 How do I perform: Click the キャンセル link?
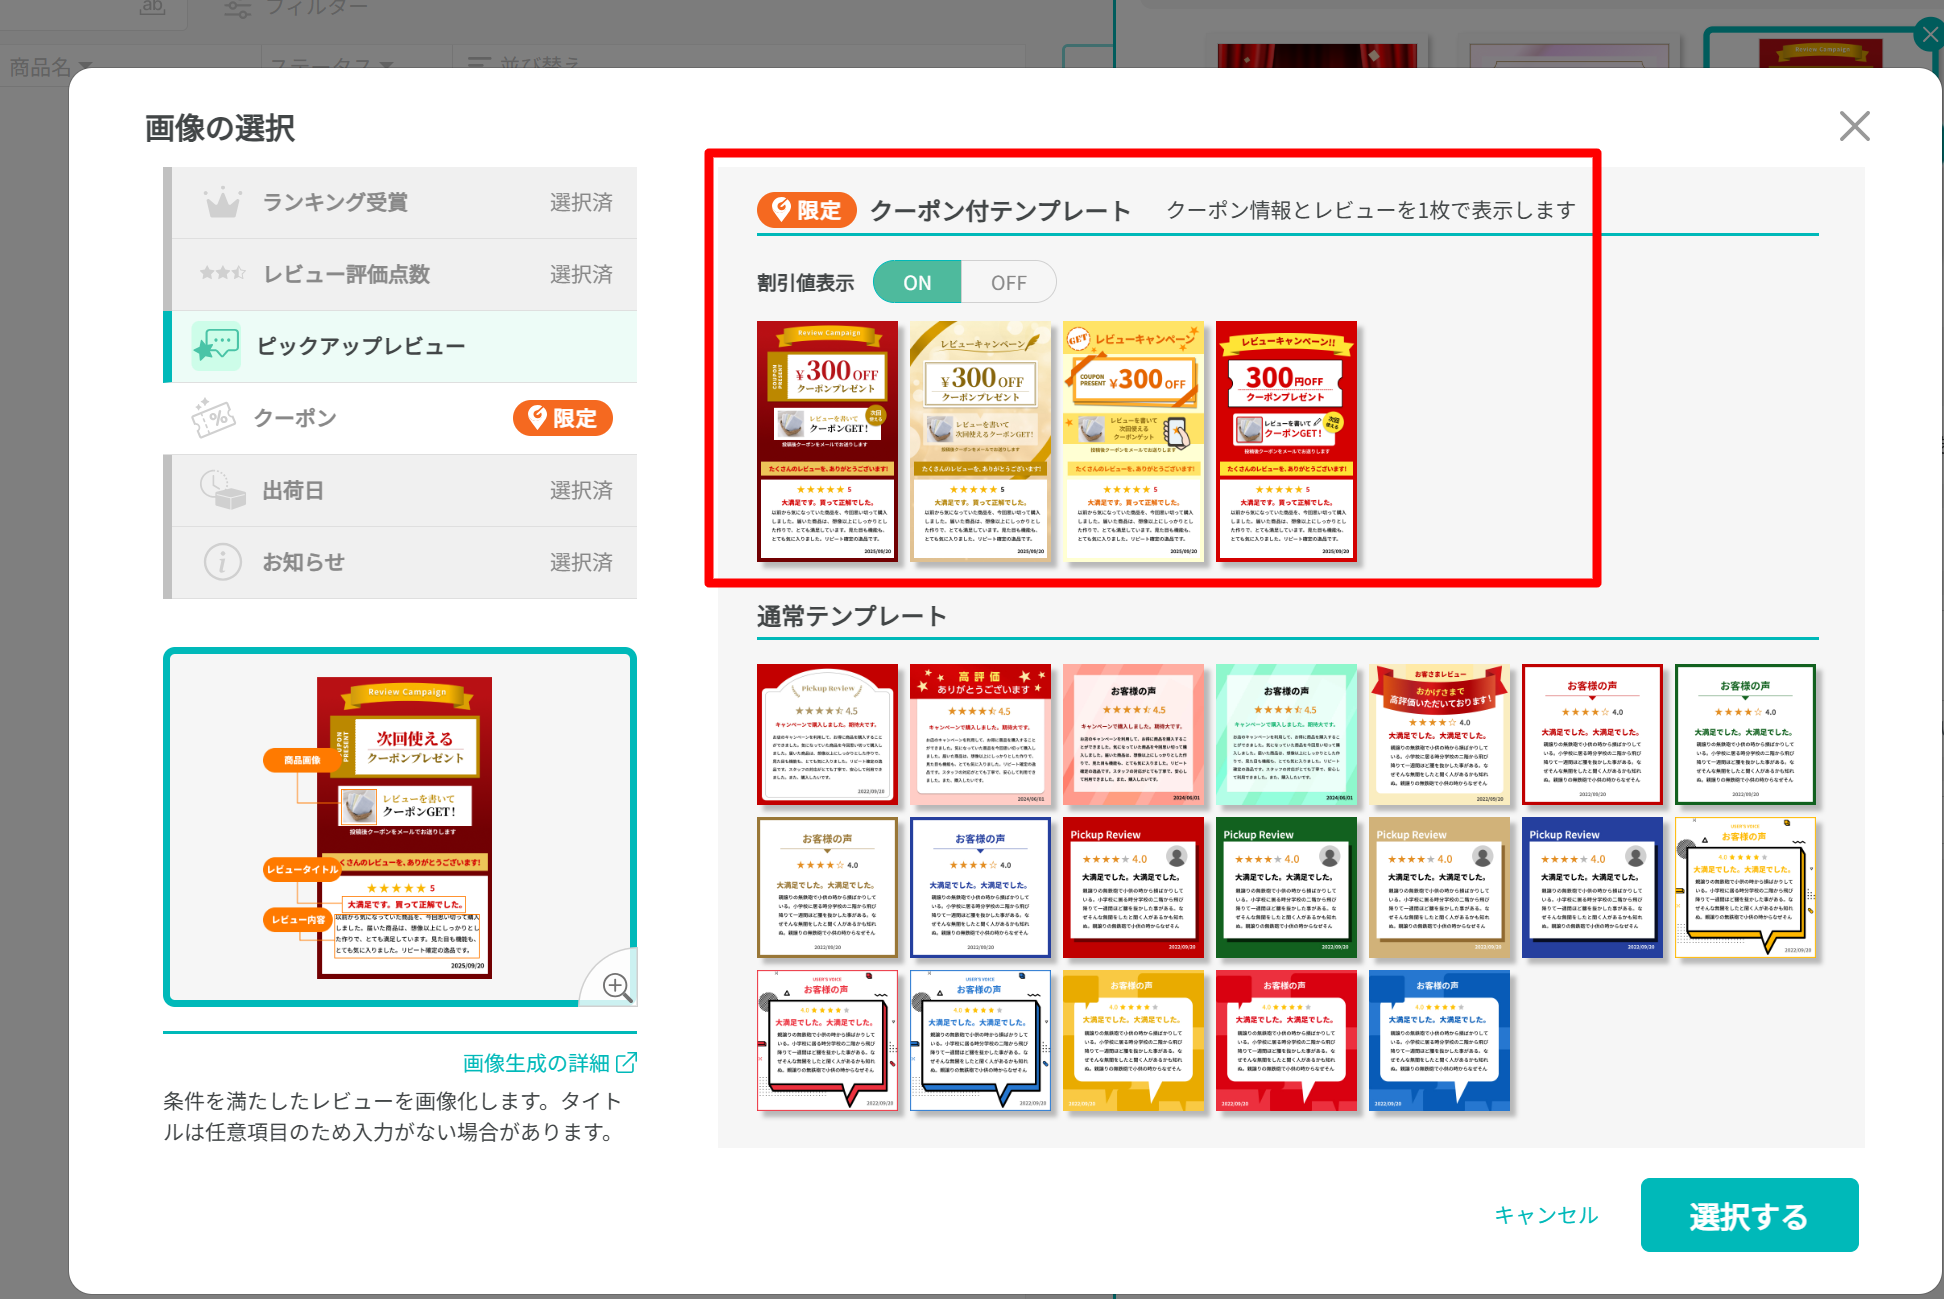(1546, 1215)
